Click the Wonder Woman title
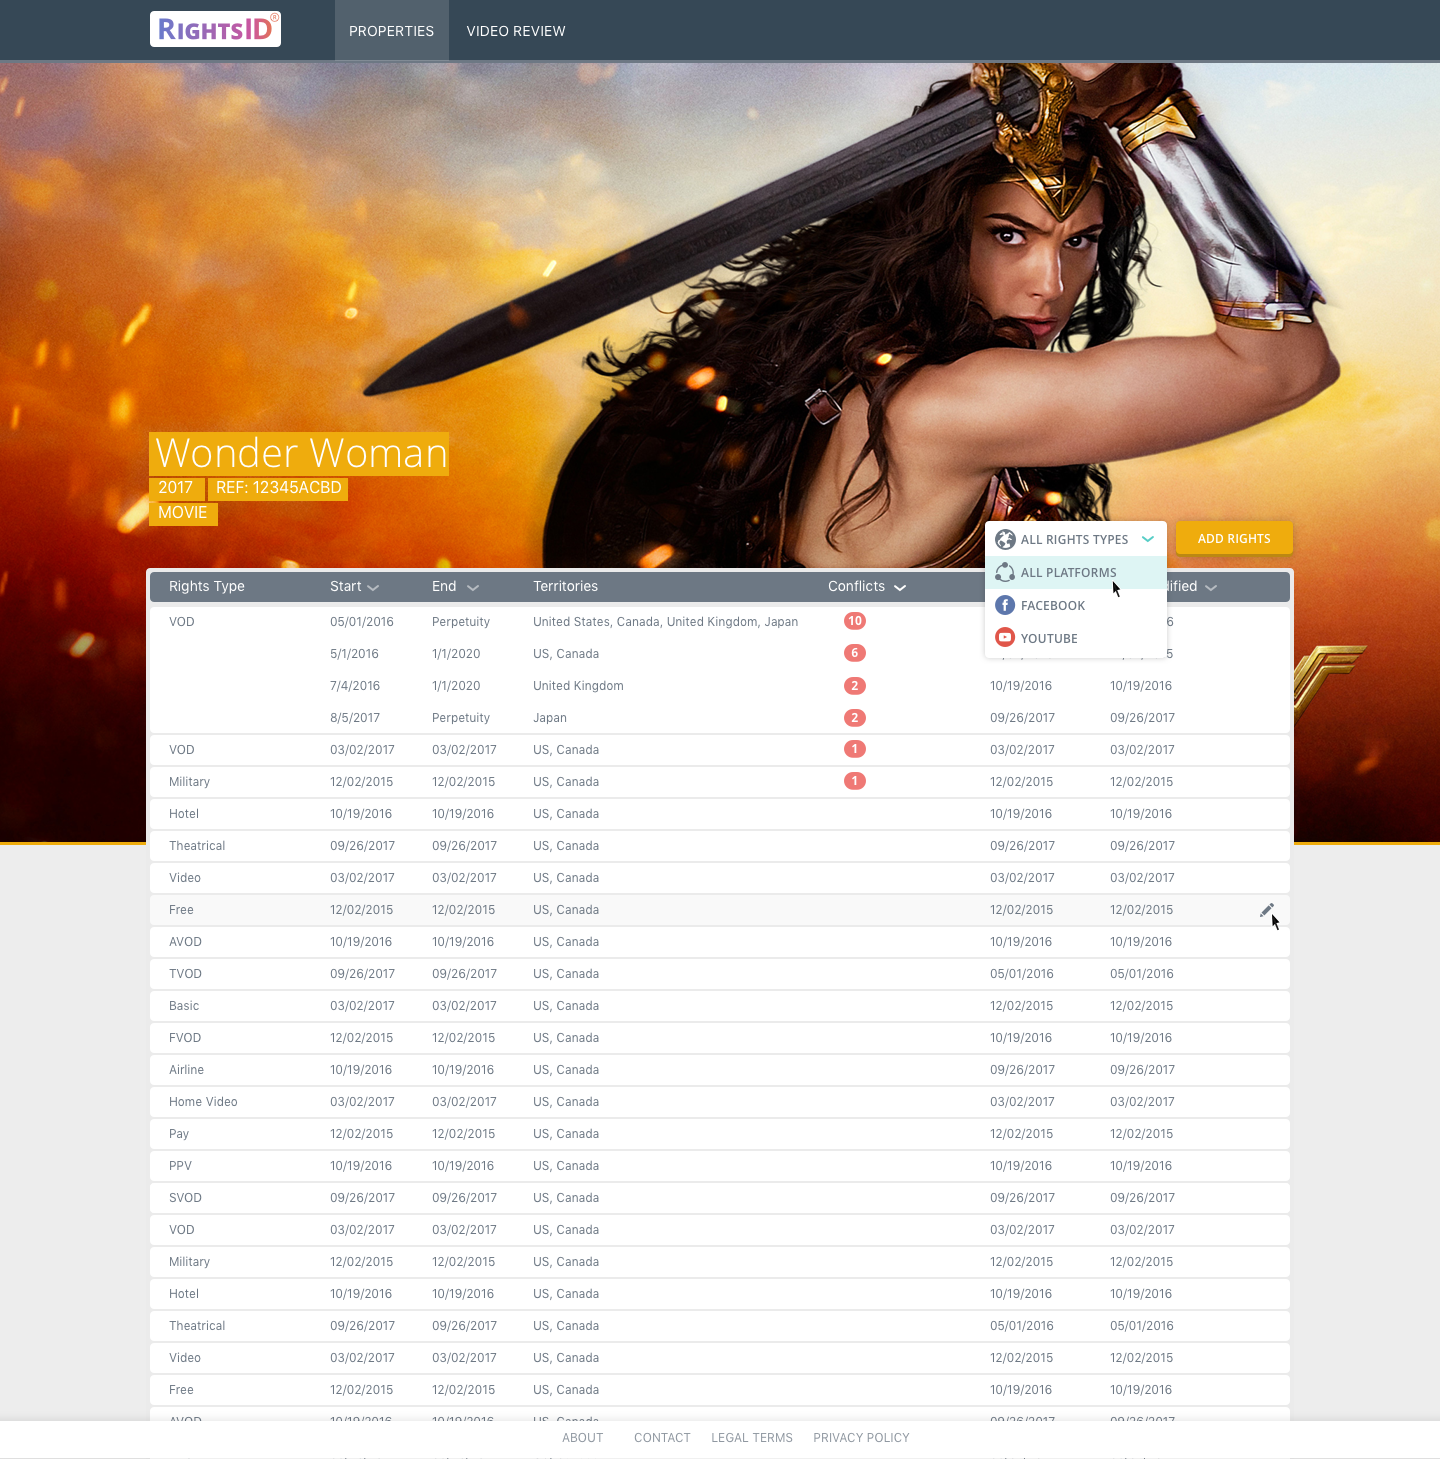1440x1459 pixels. (x=300, y=453)
